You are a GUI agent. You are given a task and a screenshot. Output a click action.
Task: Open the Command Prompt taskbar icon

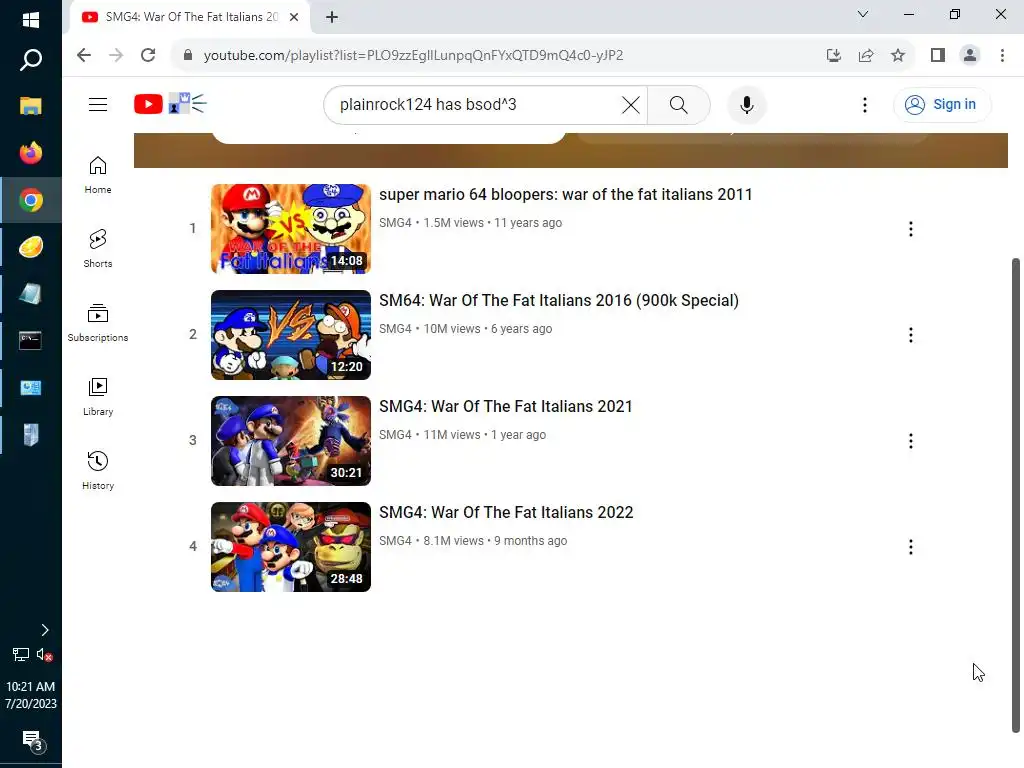coord(31,340)
